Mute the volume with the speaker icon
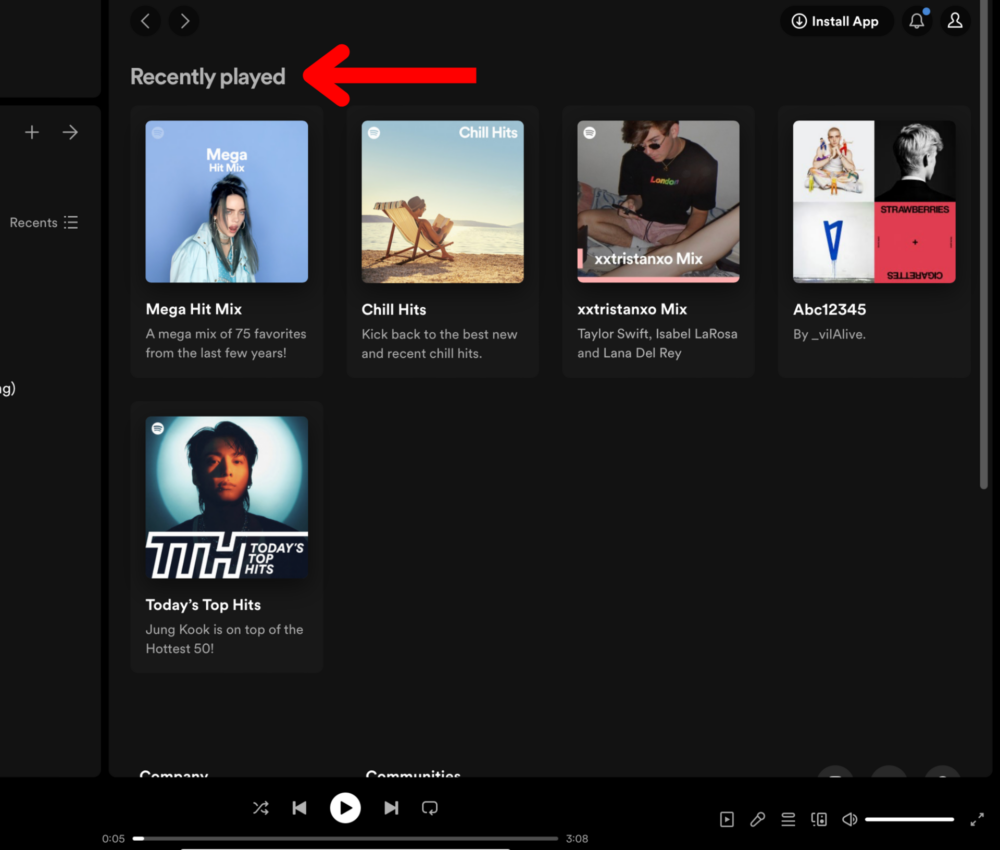The height and width of the screenshot is (850, 1000). pos(849,819)
